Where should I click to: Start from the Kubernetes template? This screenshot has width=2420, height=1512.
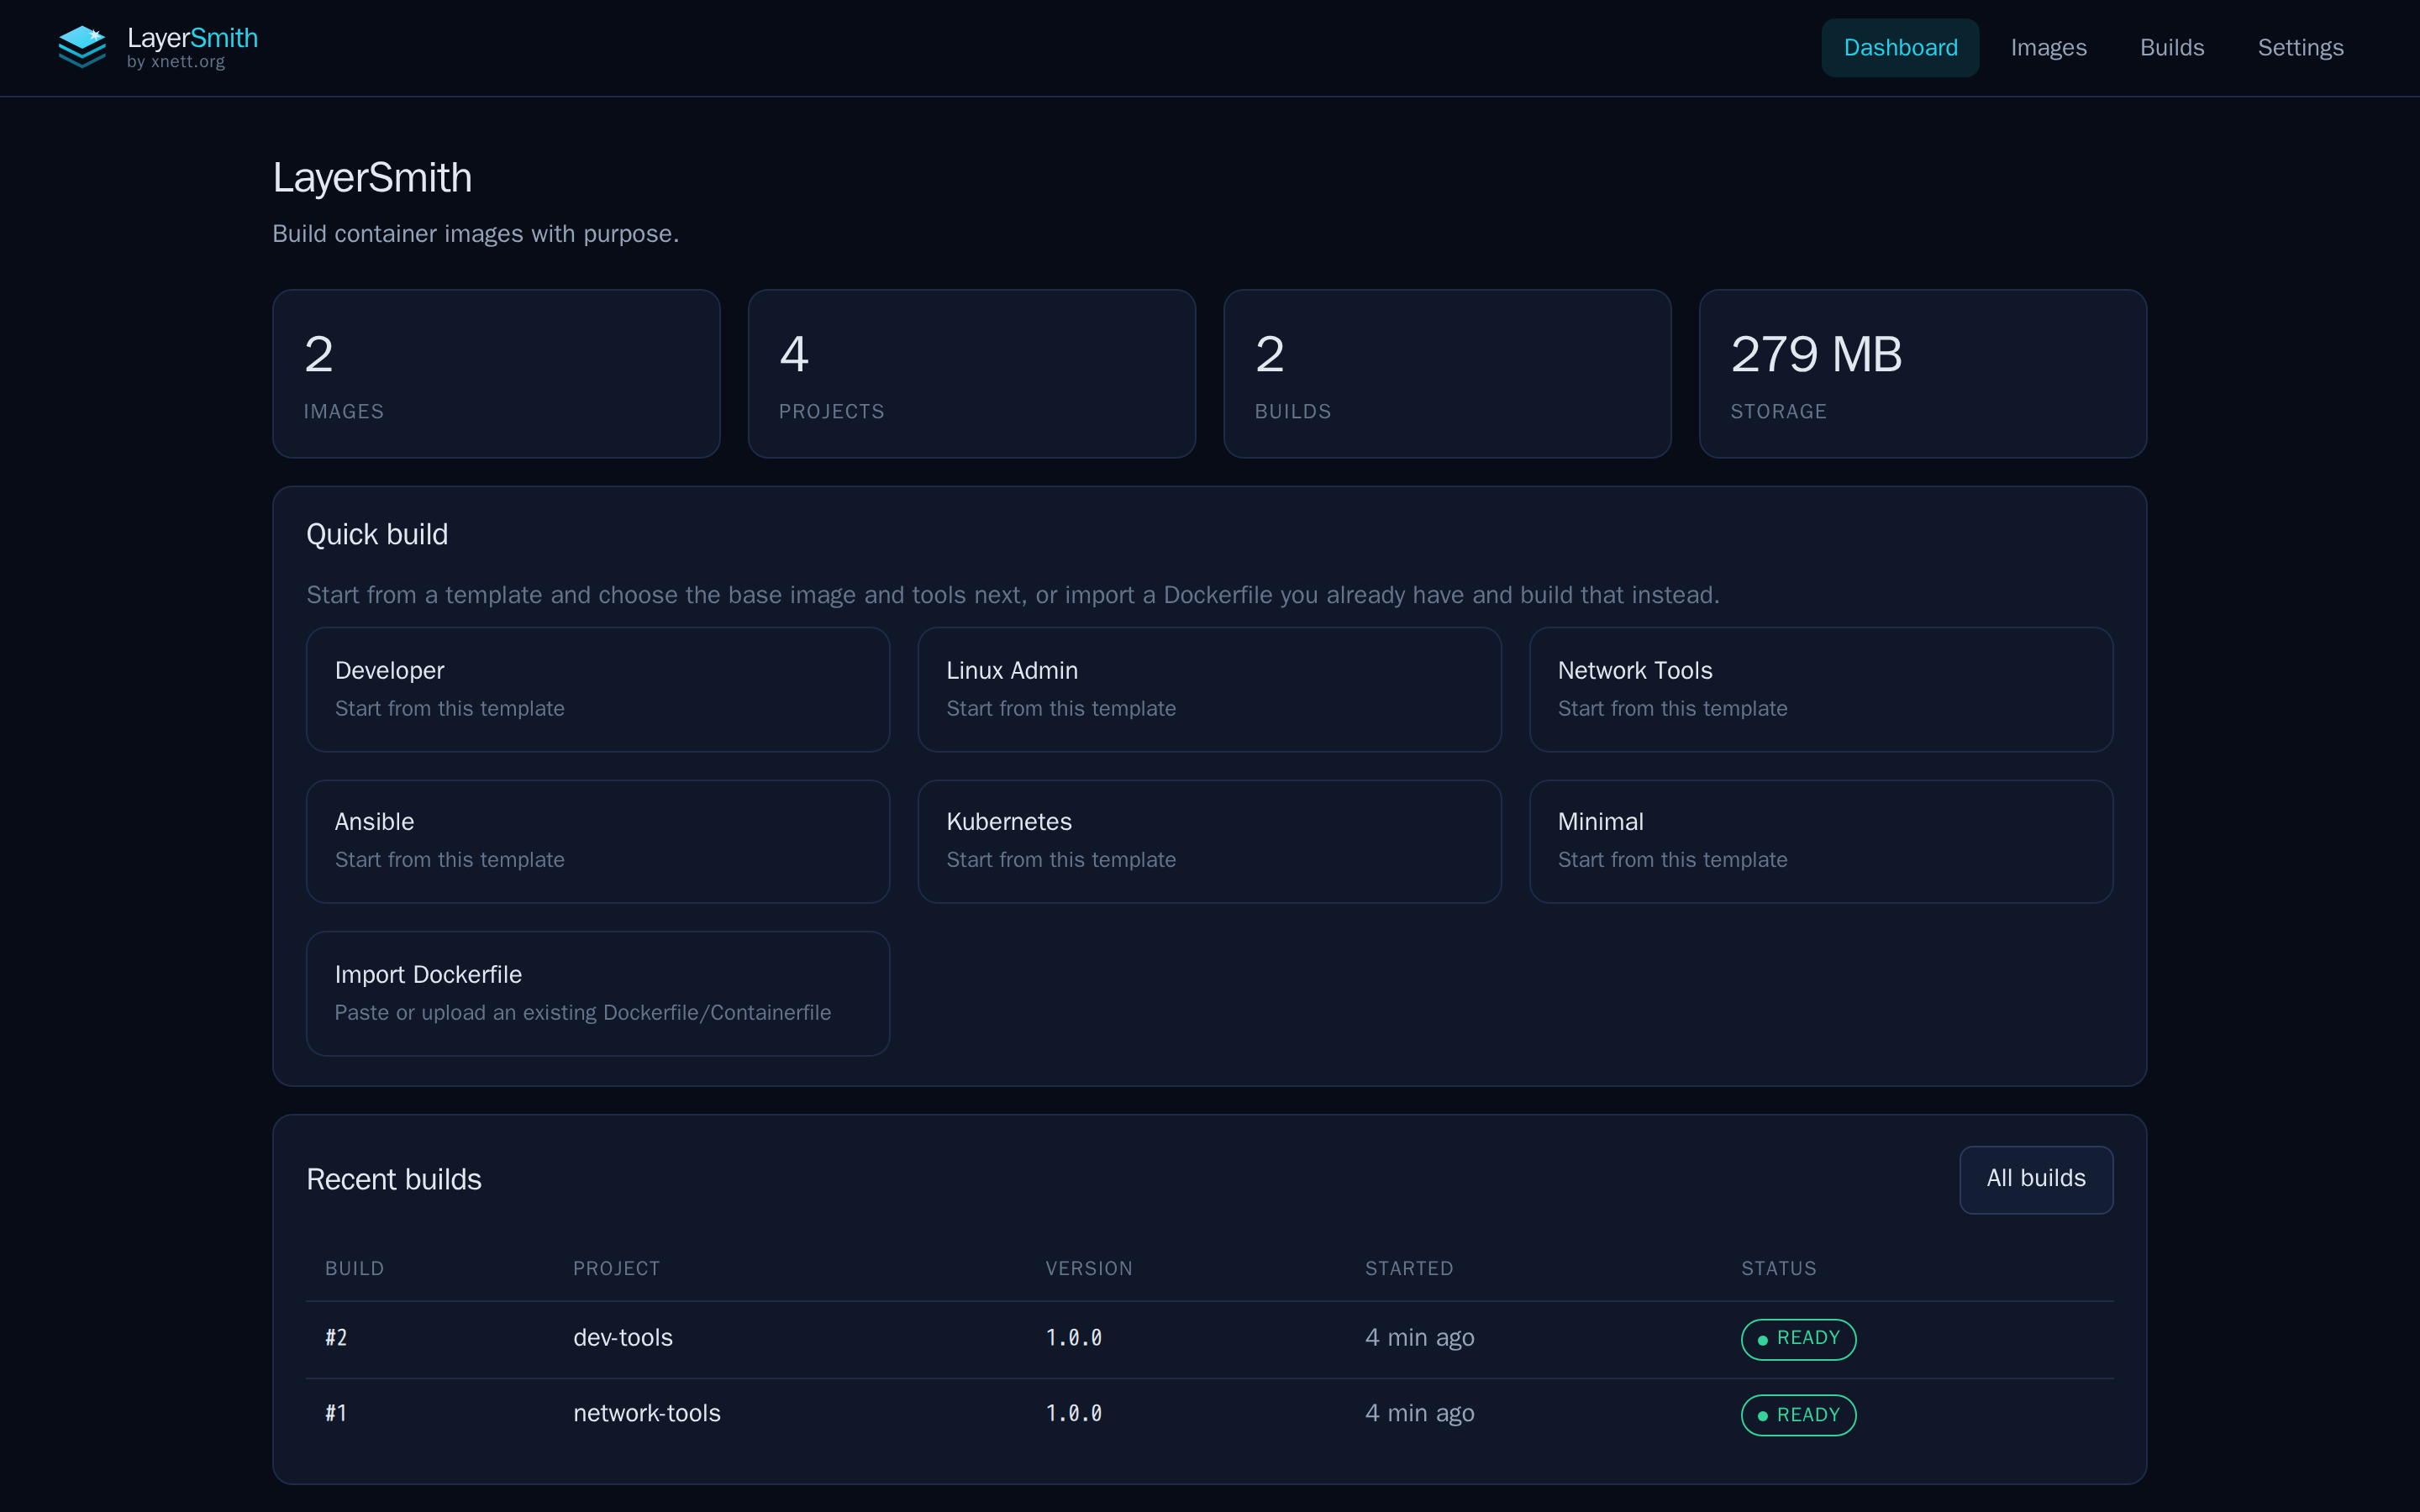tap(1209, 841)
